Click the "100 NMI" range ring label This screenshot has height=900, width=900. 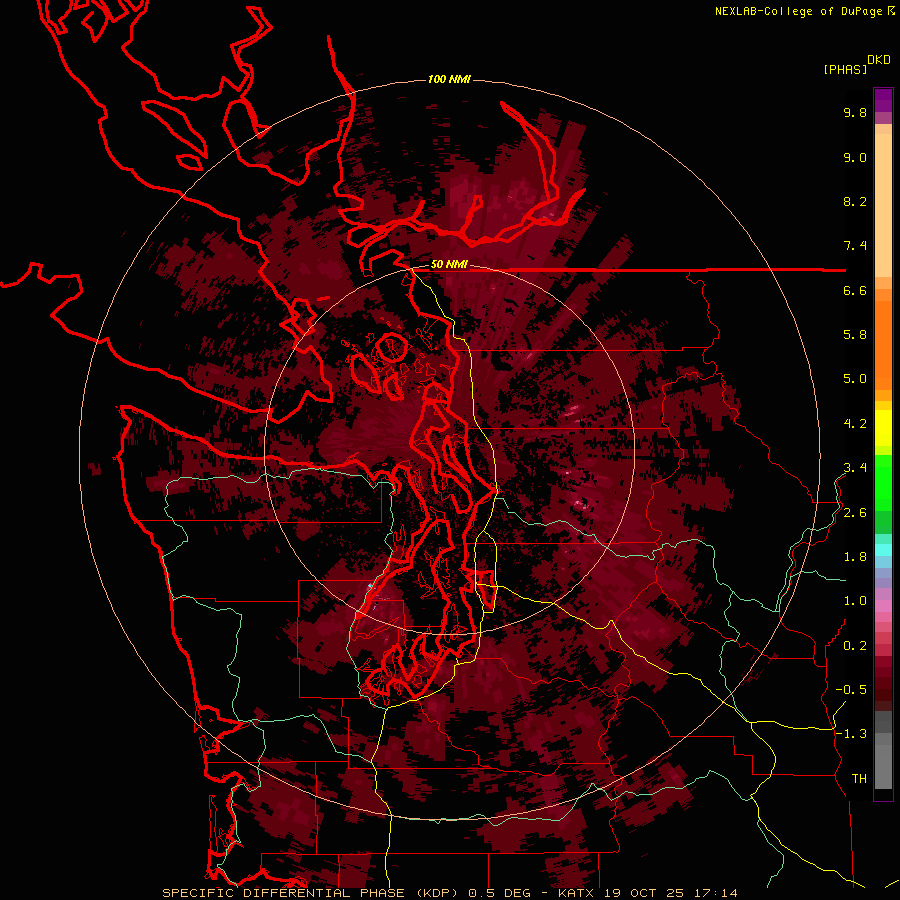[449, 79]
